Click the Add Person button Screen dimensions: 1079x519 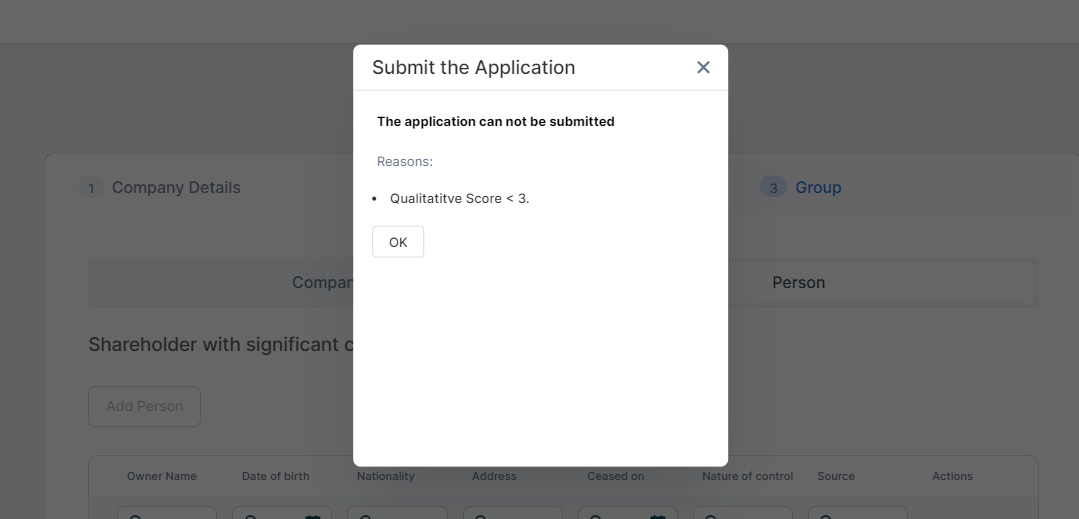144,406
